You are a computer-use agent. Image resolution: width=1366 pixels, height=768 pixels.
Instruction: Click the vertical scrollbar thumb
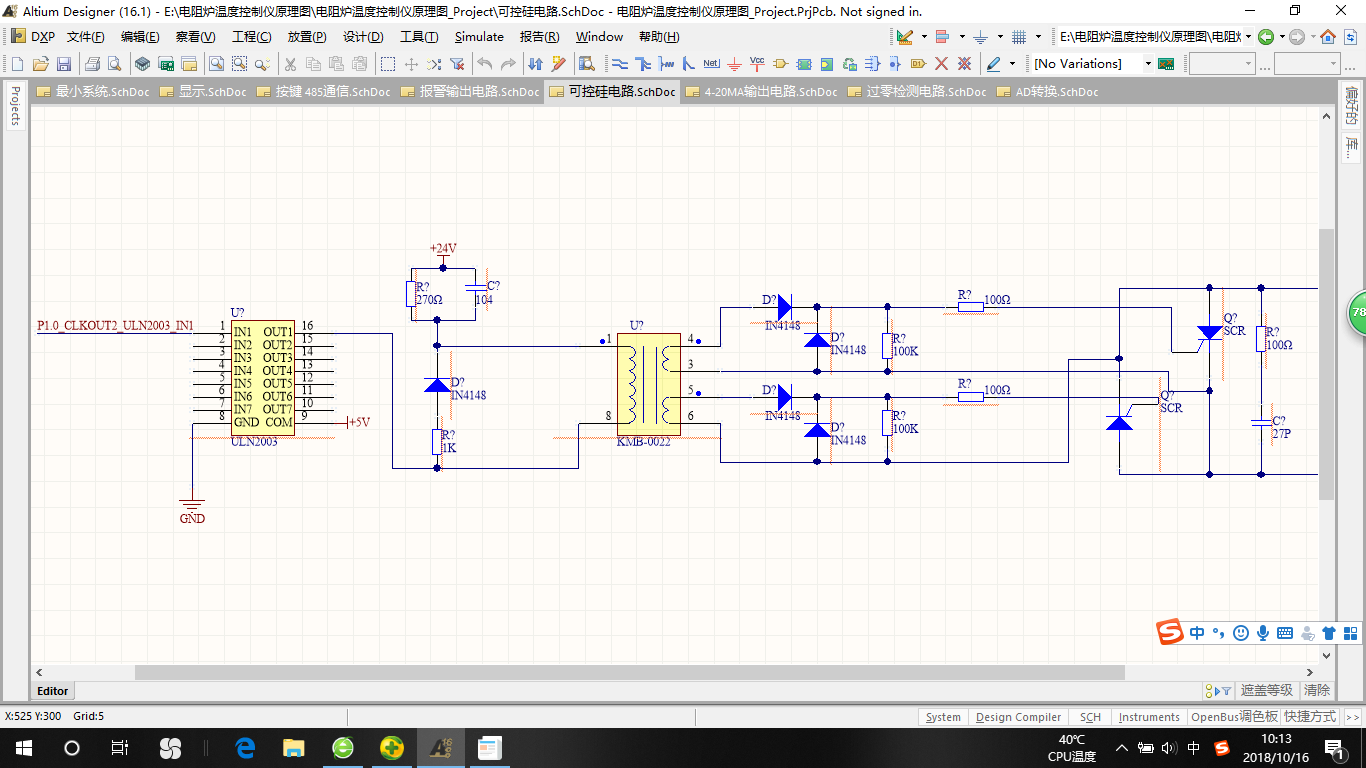(1327, 364)
